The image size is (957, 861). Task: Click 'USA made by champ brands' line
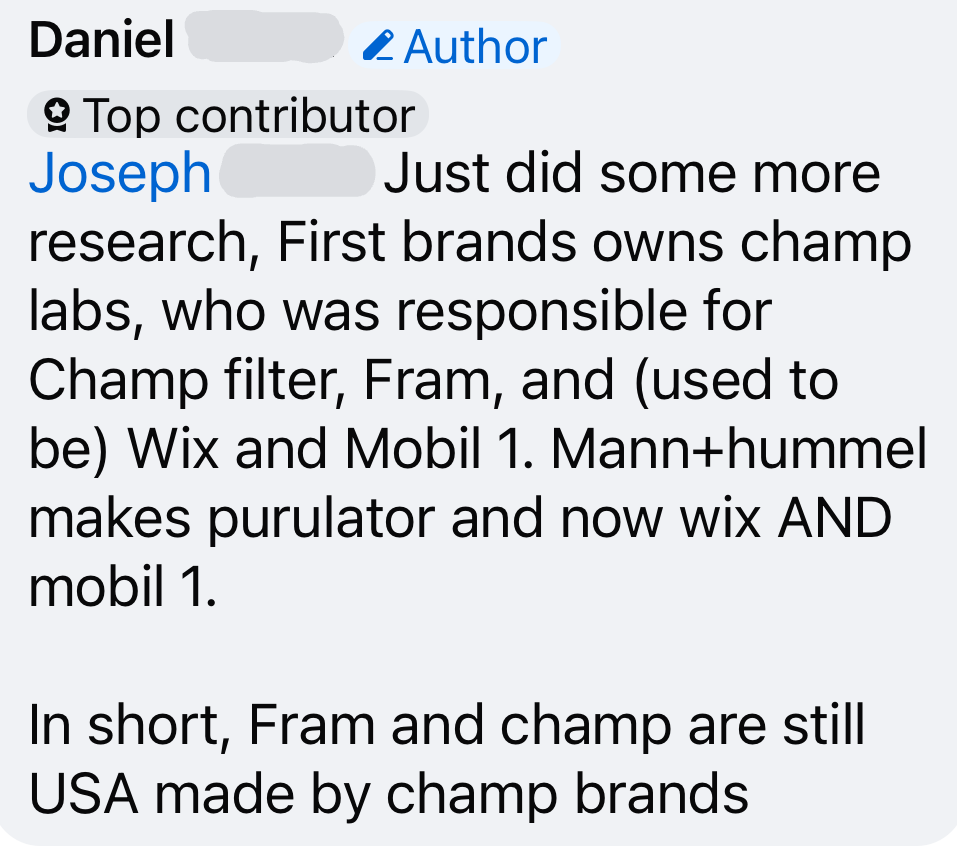(x=389, y=794)
